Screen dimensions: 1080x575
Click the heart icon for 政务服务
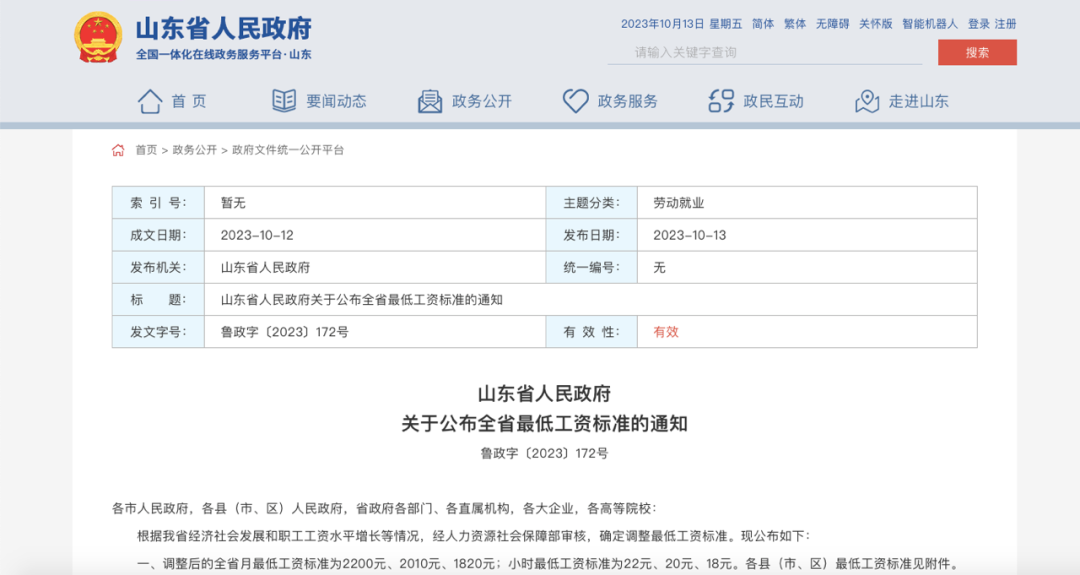pos(575,101)
